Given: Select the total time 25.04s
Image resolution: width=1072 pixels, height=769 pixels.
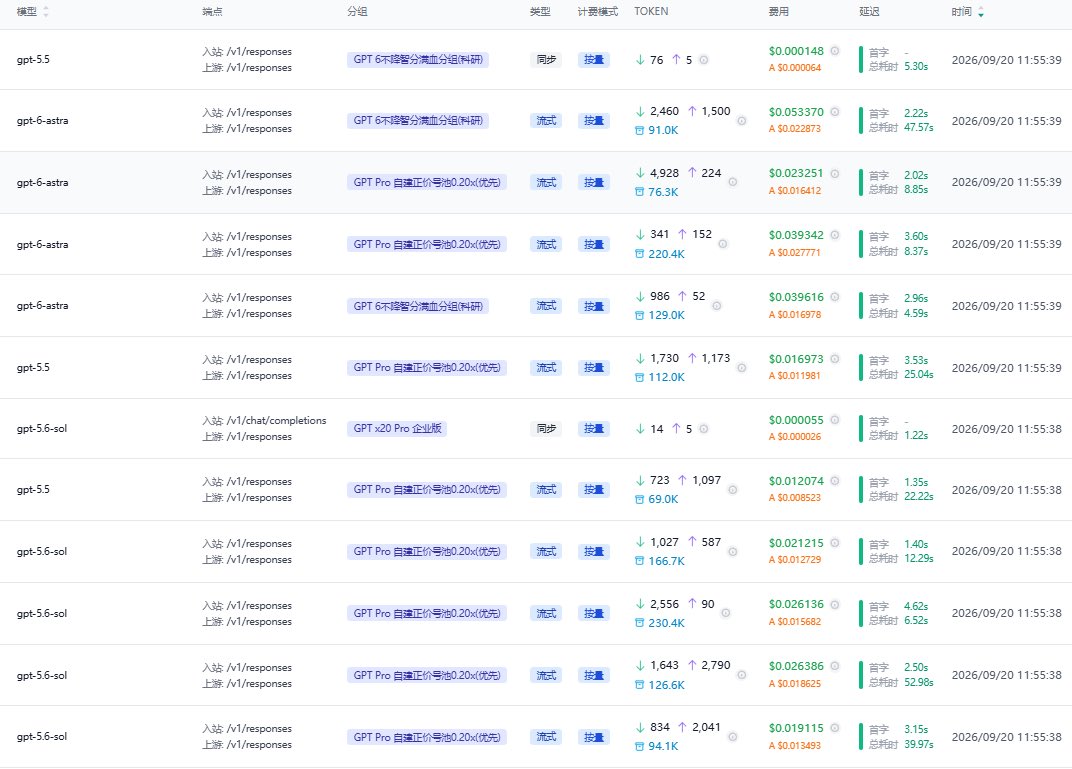Looking at the screenshot, I should [918, 375].
